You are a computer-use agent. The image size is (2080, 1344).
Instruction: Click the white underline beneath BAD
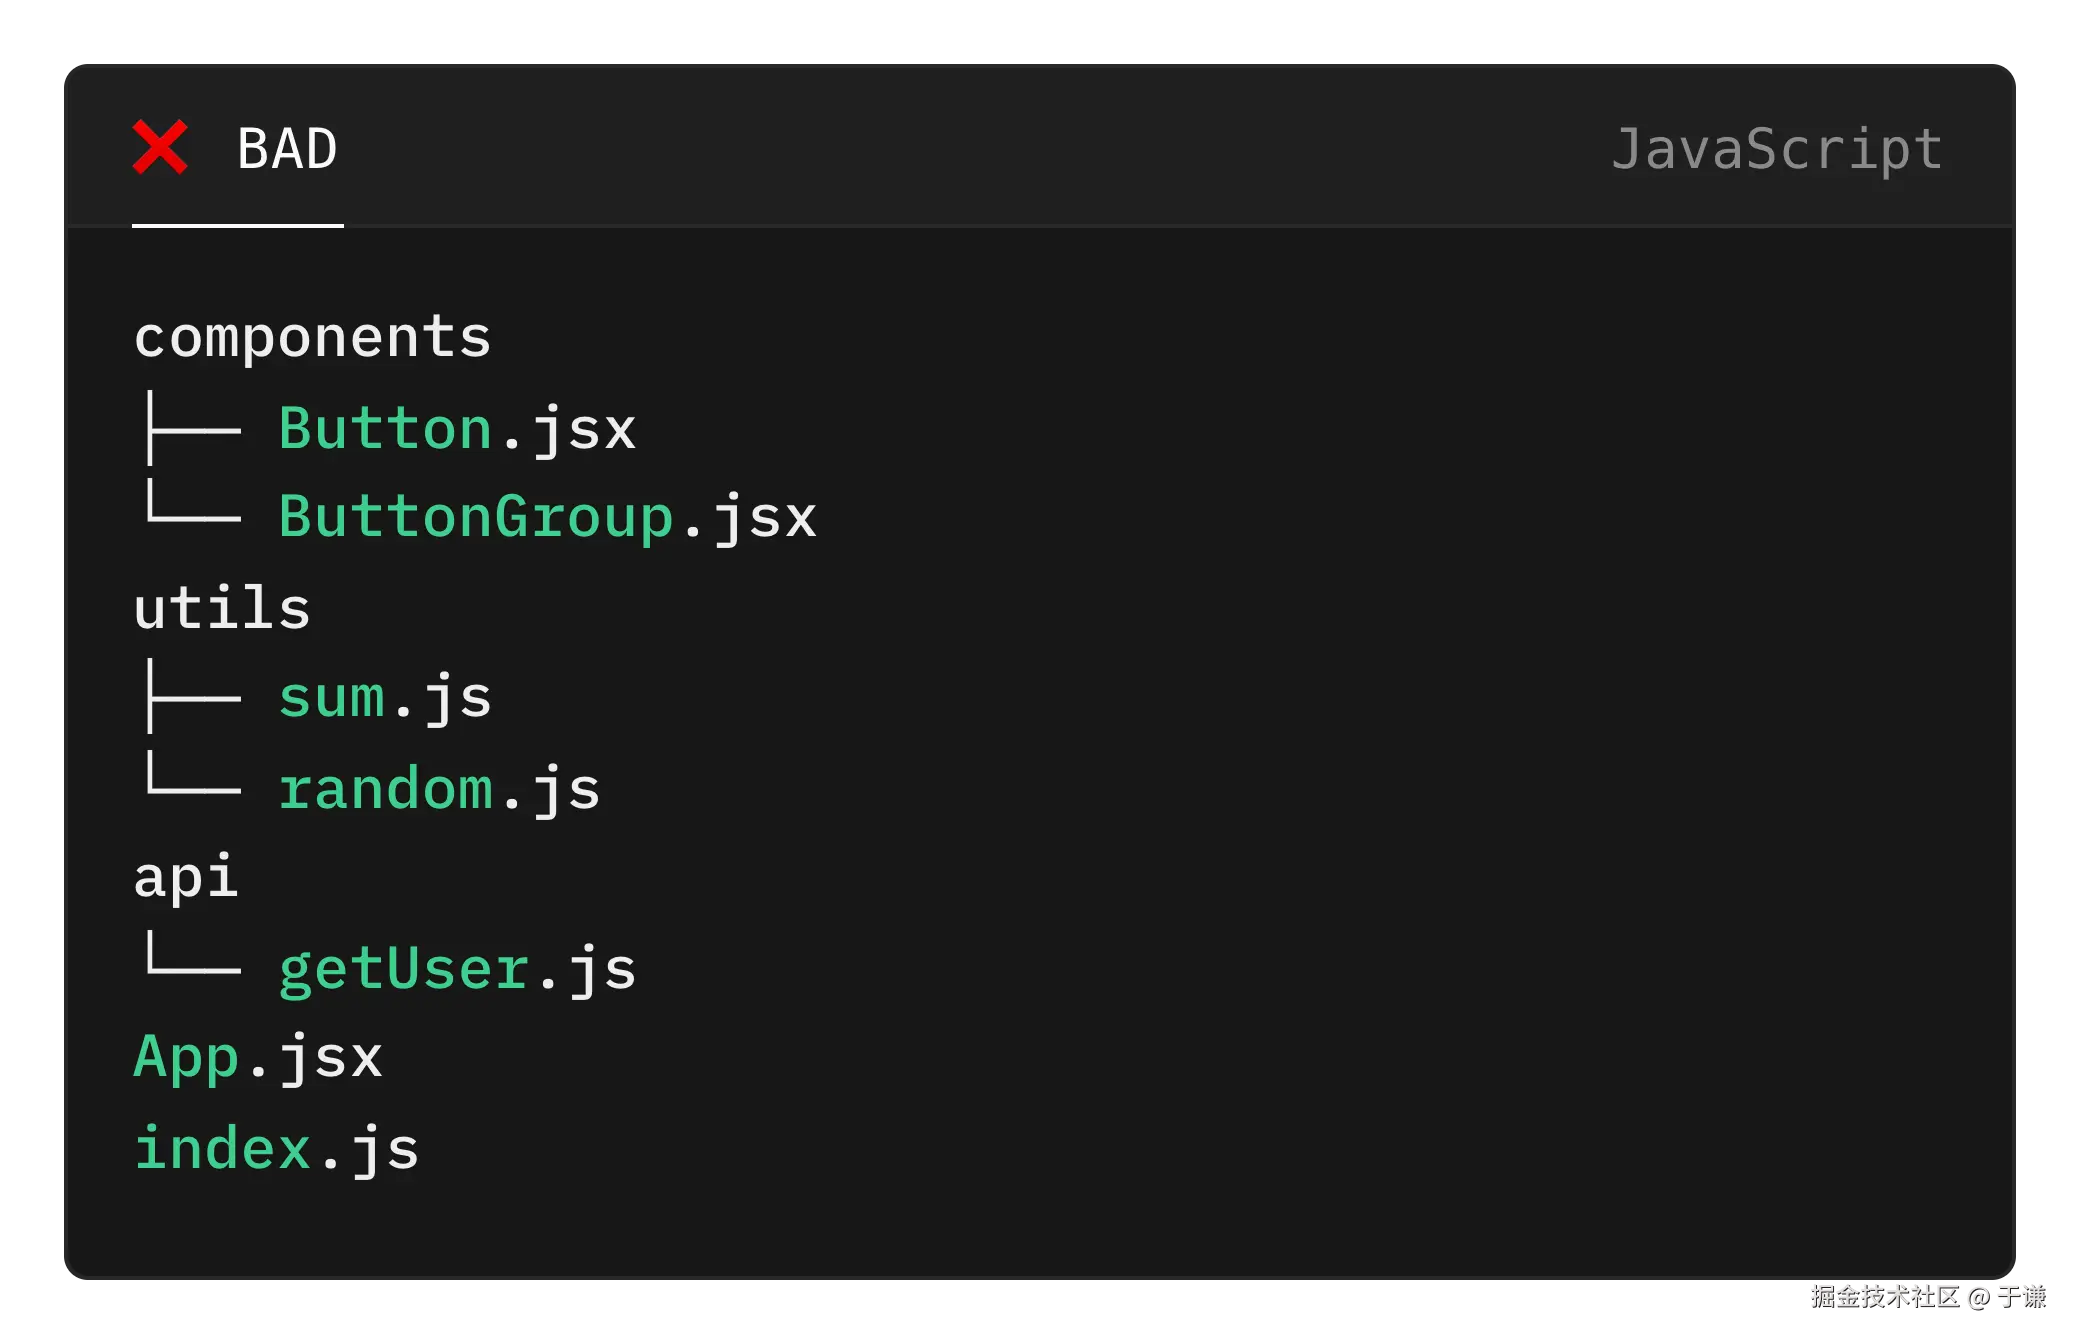(238, 225)
